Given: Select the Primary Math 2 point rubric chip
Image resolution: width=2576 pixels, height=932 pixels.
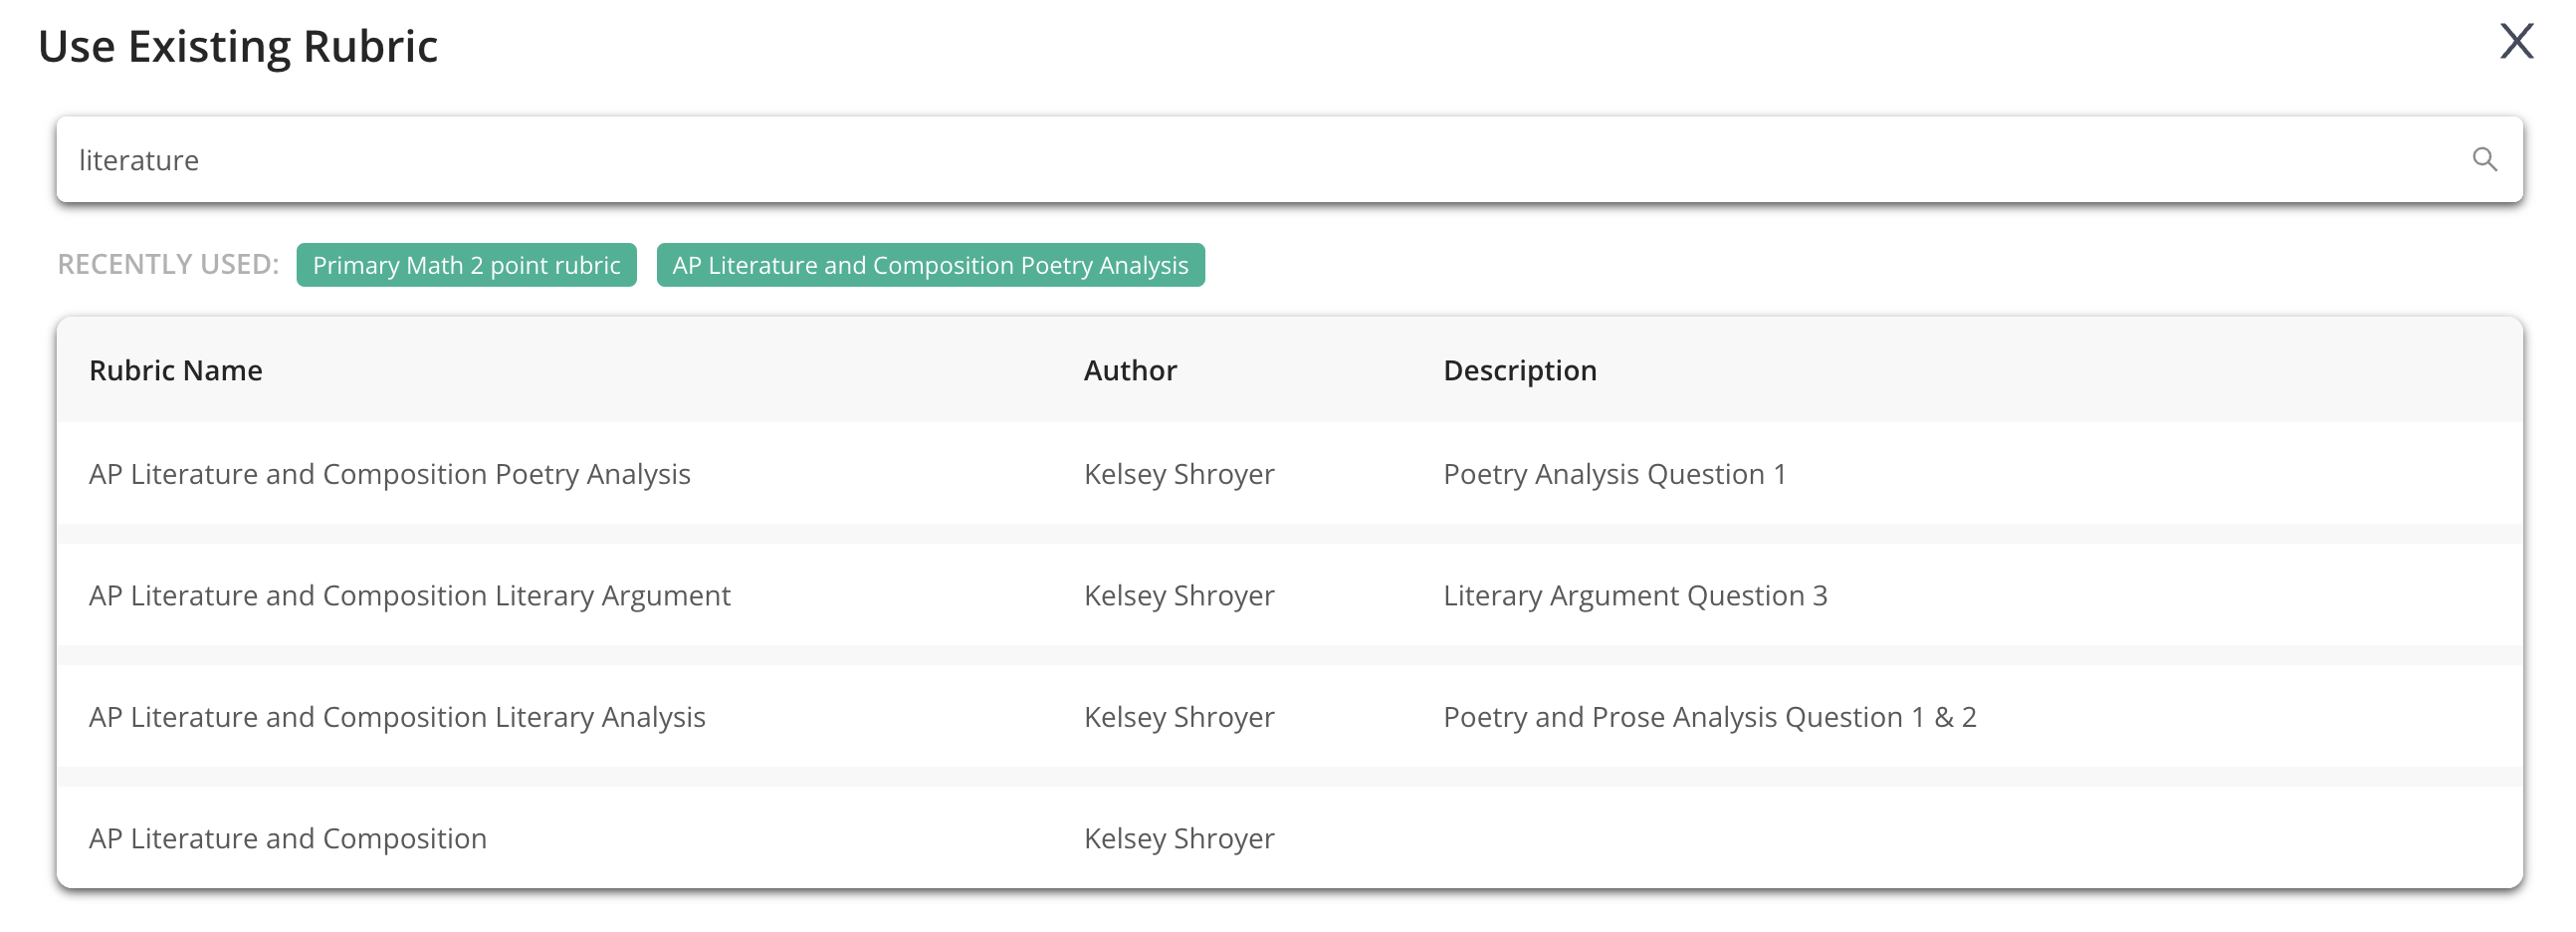Looking at the screenshot, I should click(x=466, y=265).
